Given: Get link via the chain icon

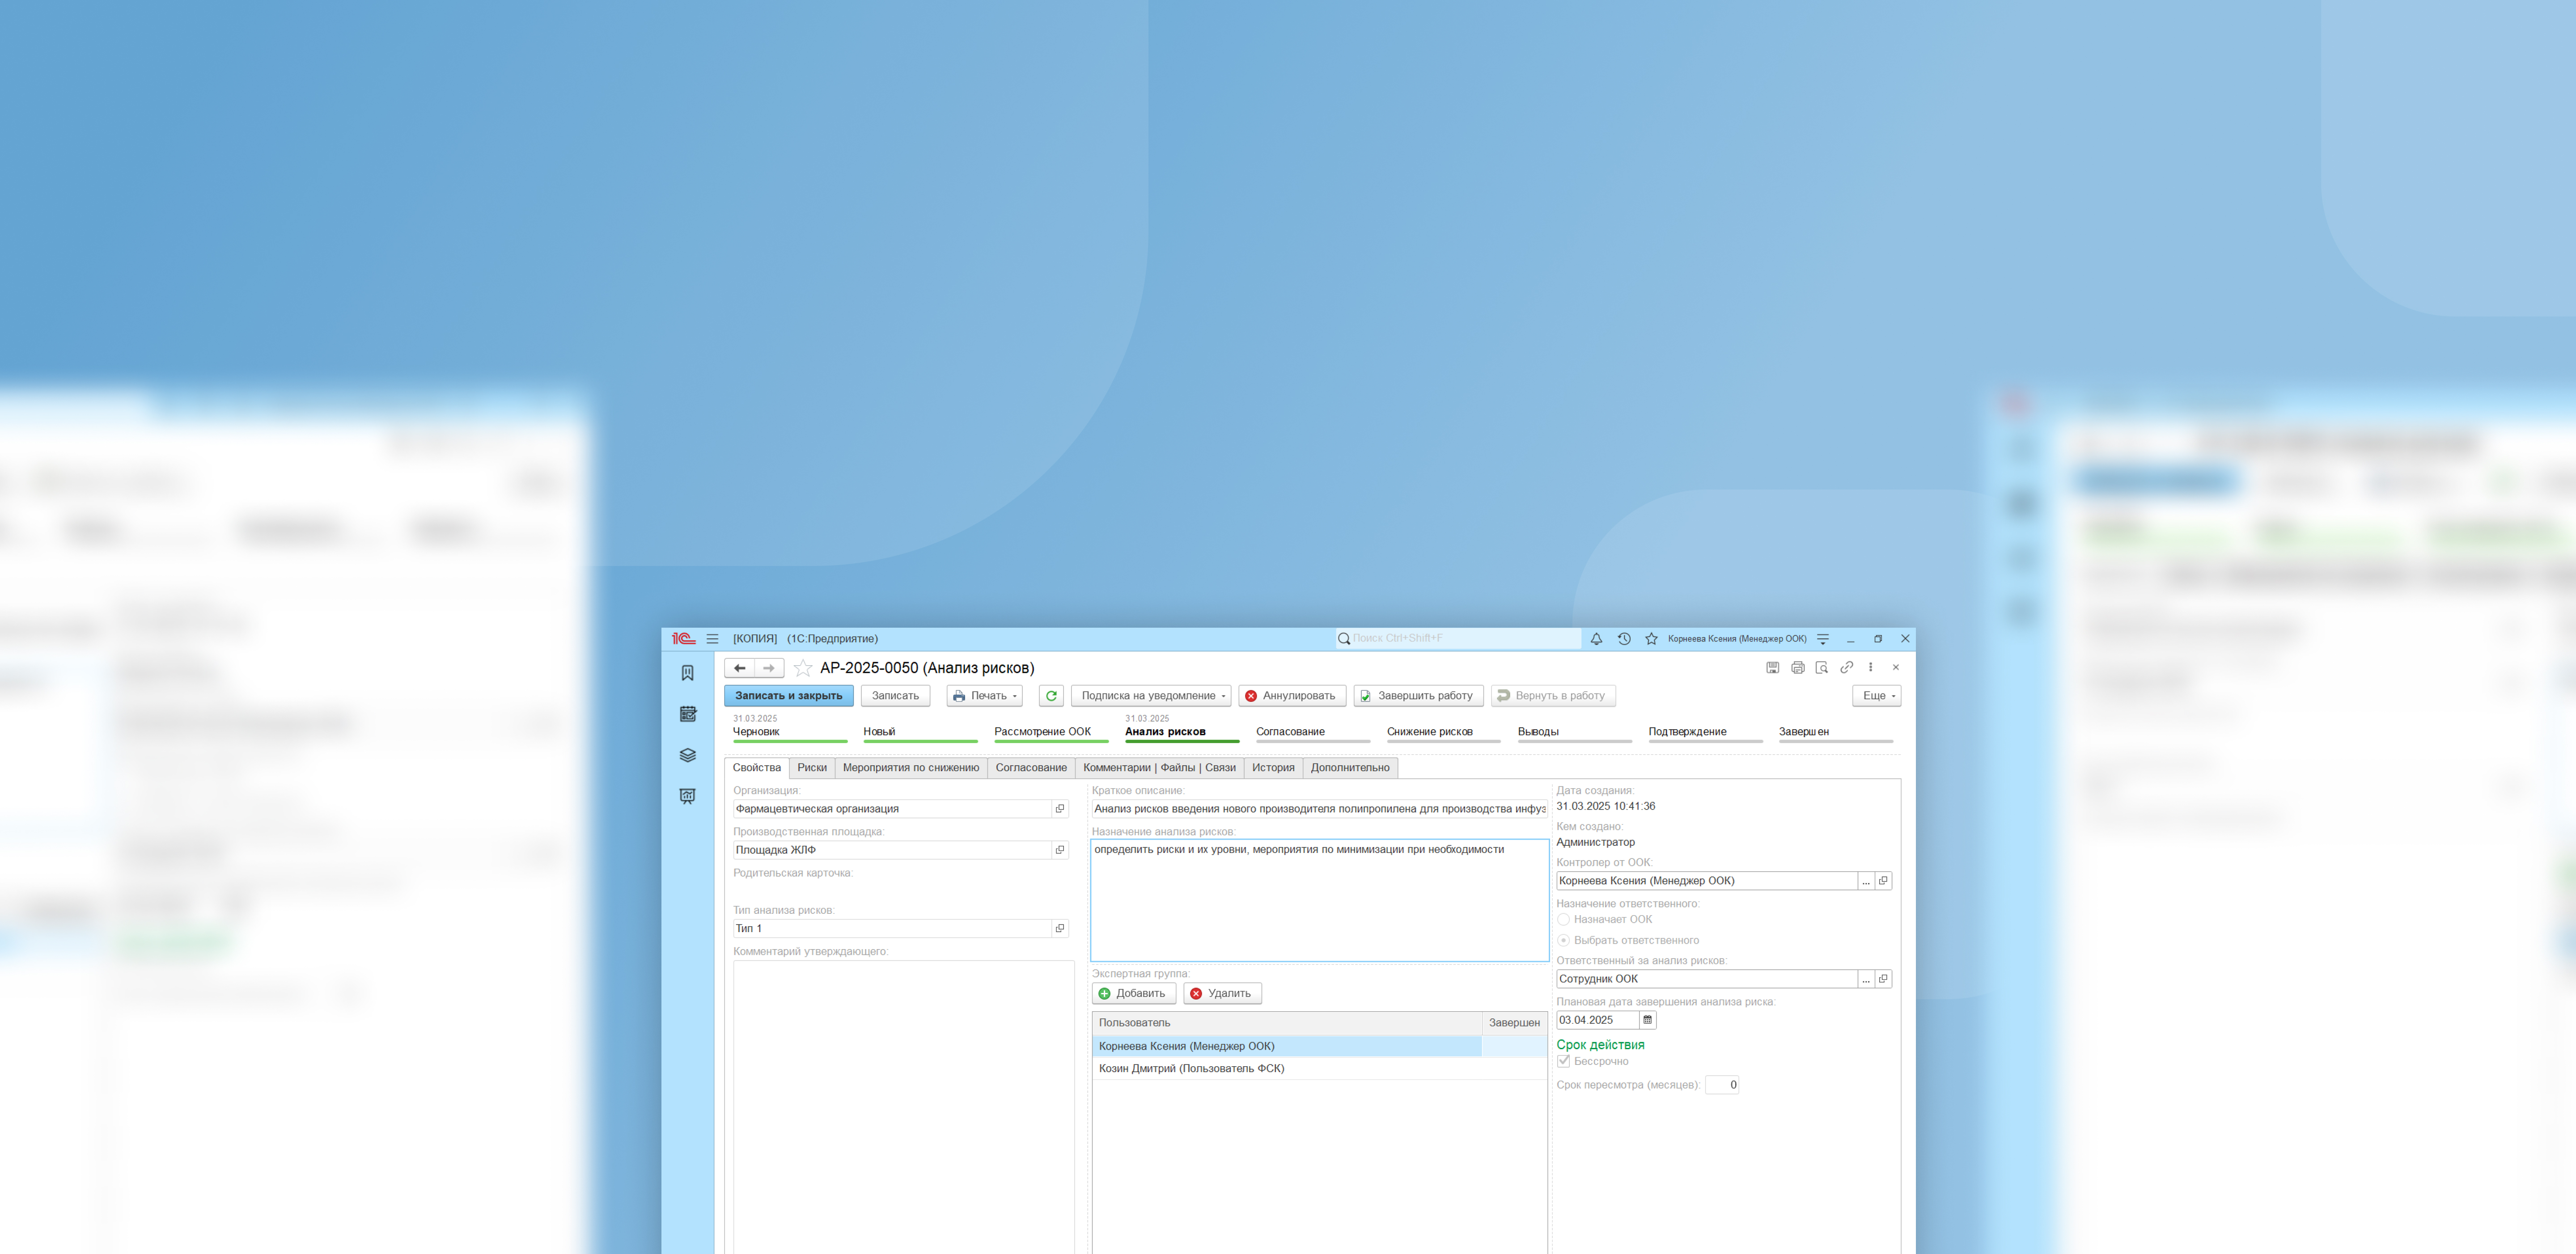Looking at the screenshot, I should pos(1846,667).
